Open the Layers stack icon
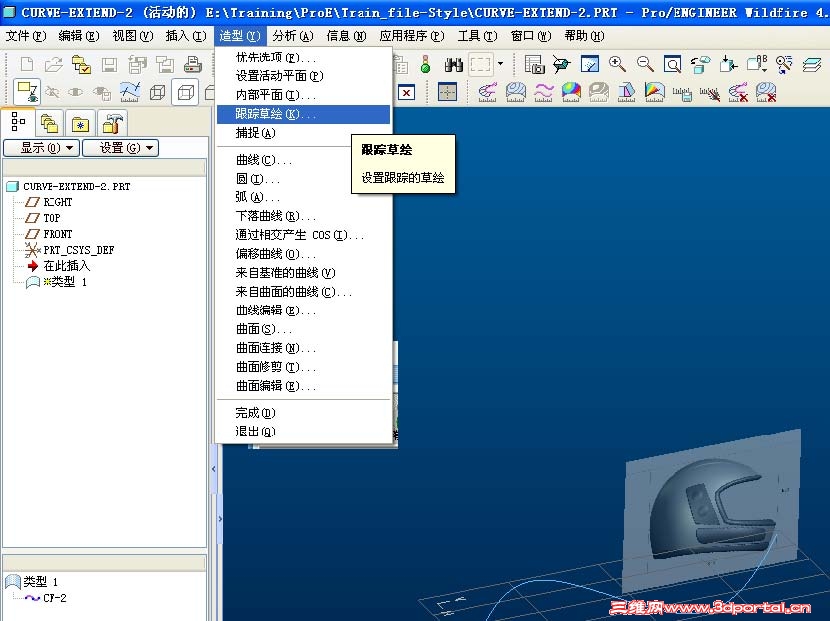This screenshot has height=621, width=830. (x=811, y=65)
